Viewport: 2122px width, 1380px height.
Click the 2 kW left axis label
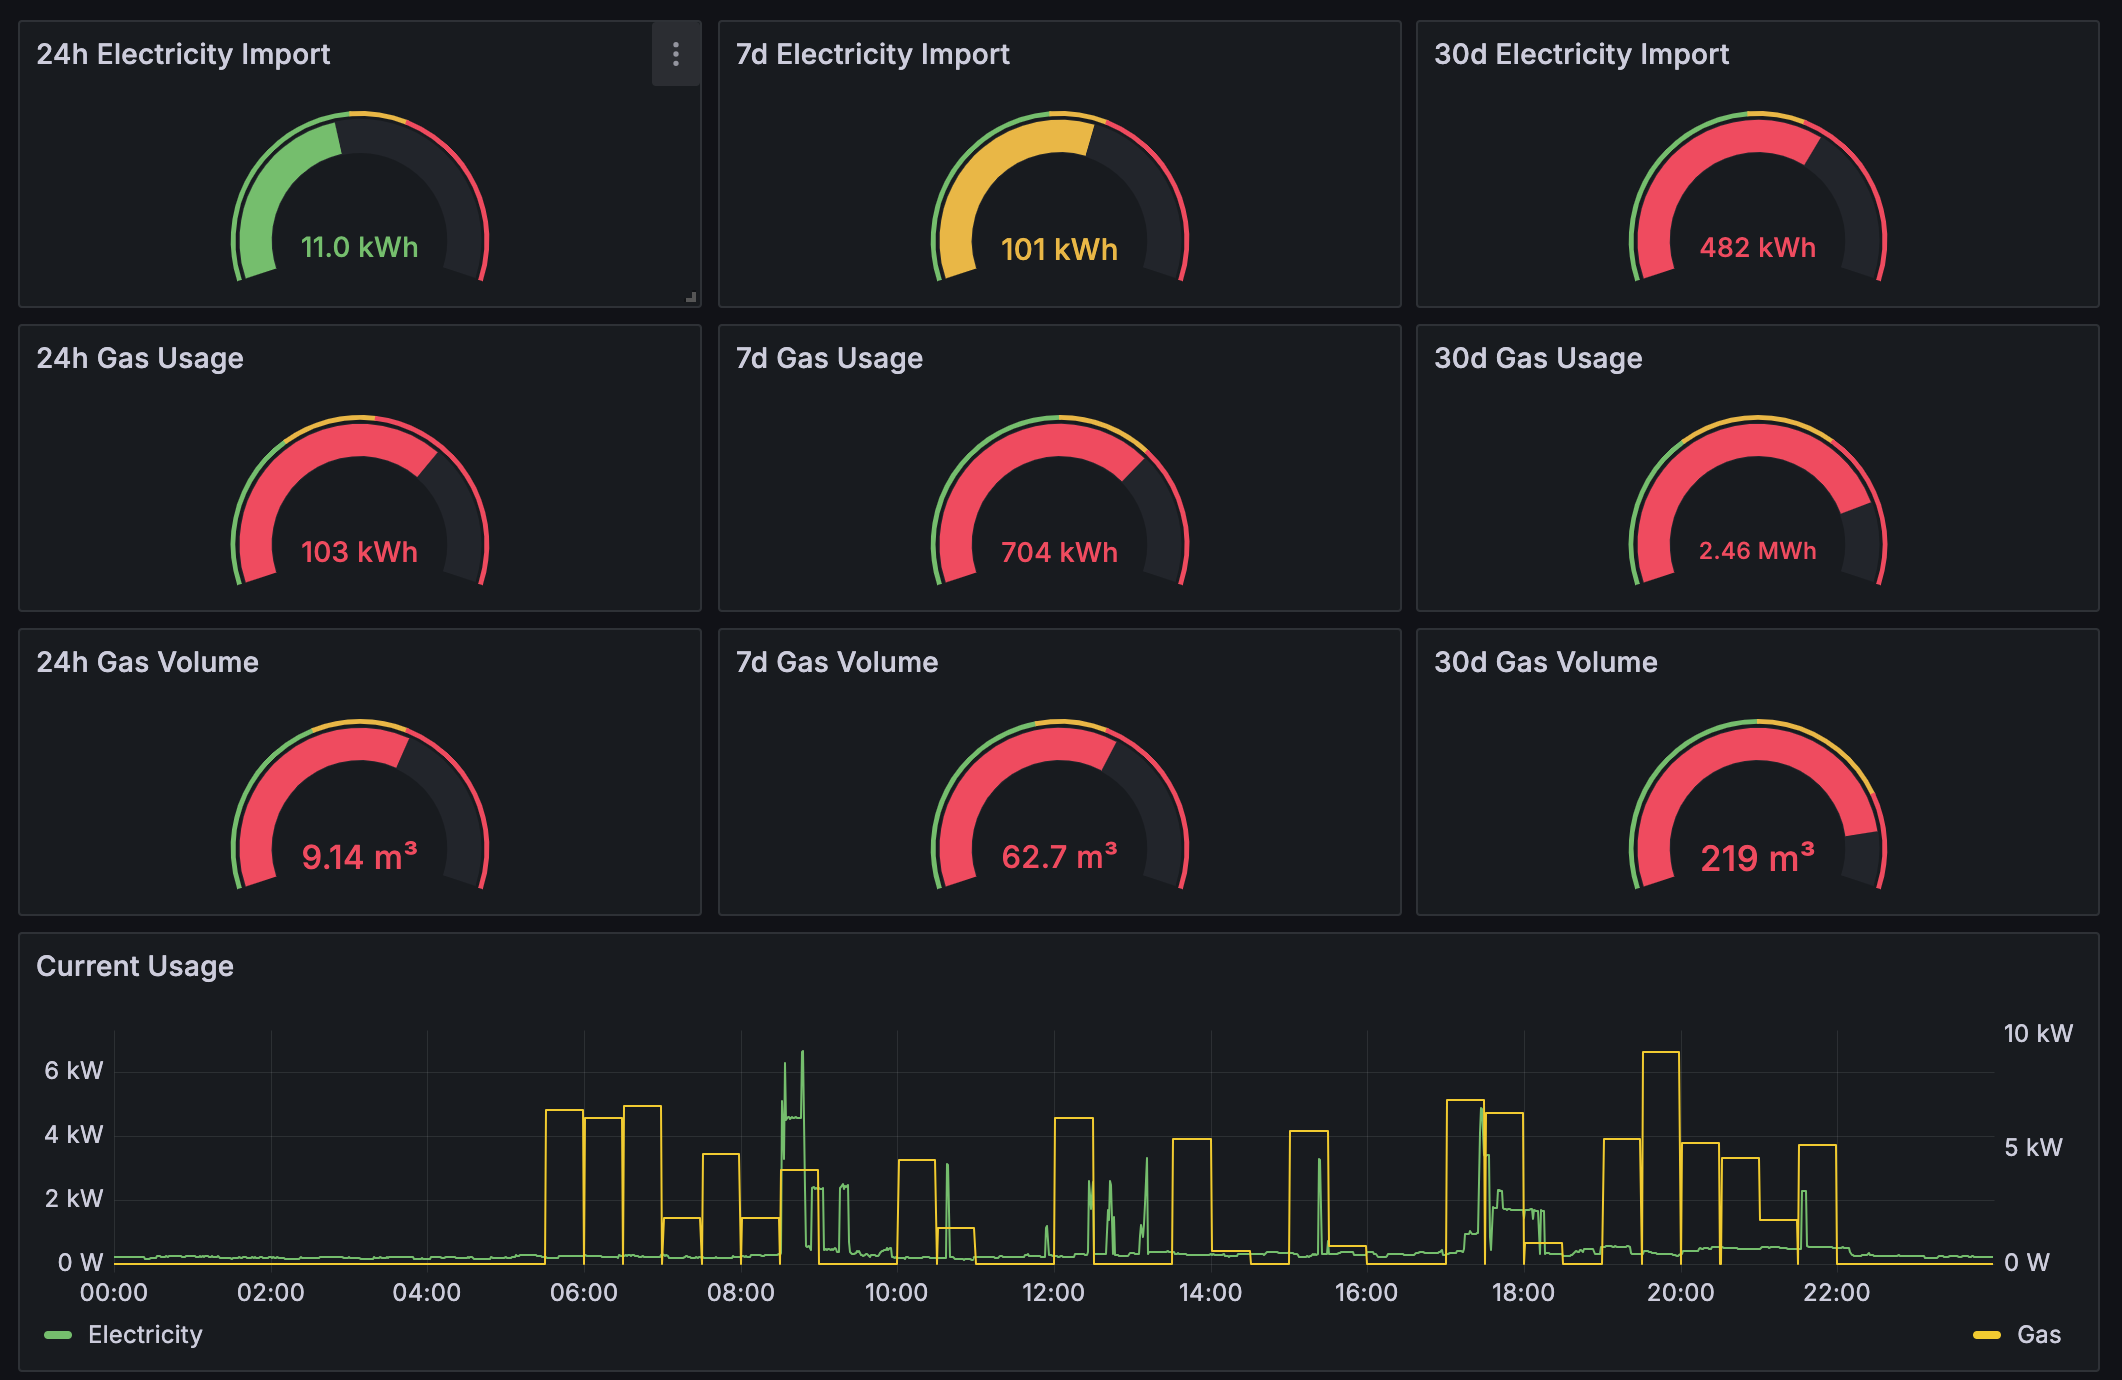[73, 1198]
